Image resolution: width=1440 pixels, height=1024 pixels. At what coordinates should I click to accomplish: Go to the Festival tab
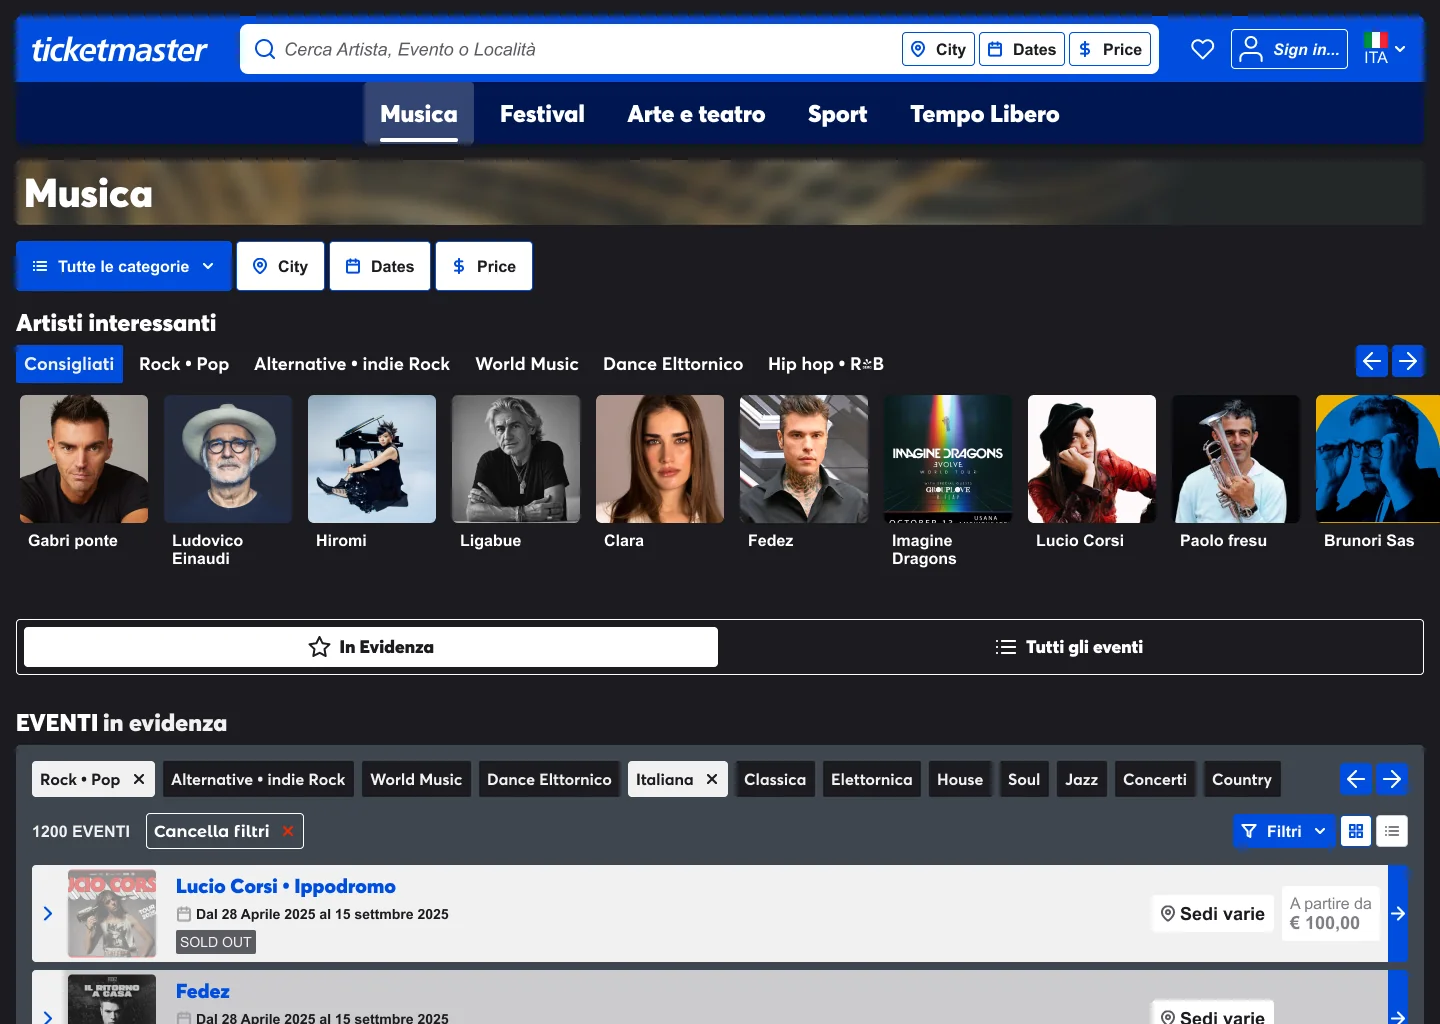point(542,114)
